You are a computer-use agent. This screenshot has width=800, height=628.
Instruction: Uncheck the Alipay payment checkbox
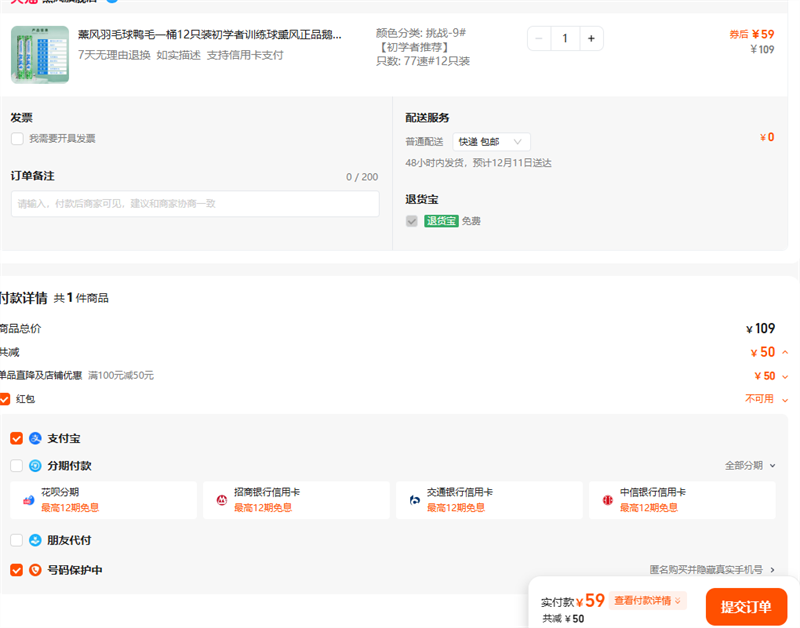click(x=16, y=438)
